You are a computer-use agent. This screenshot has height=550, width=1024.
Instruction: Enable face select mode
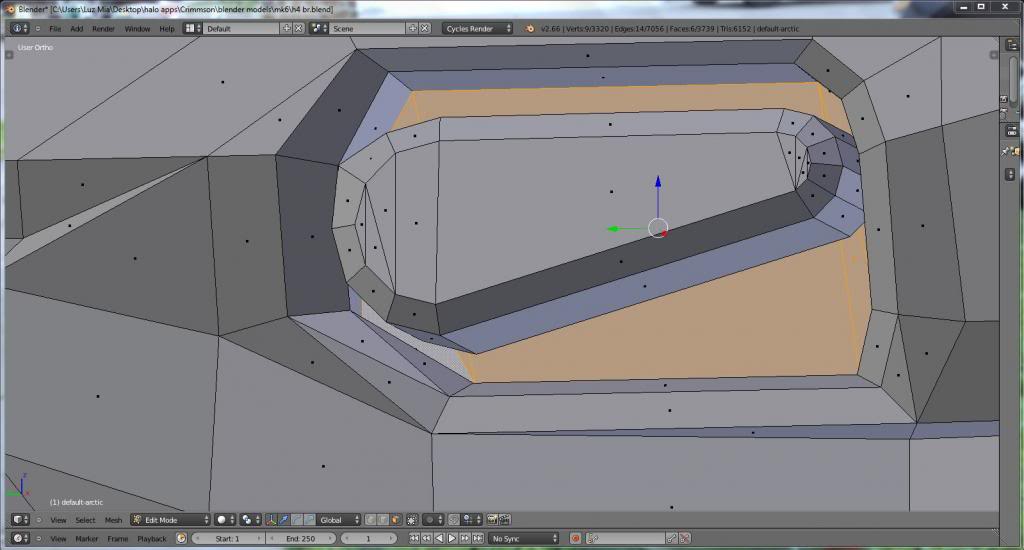pos(397,520)
